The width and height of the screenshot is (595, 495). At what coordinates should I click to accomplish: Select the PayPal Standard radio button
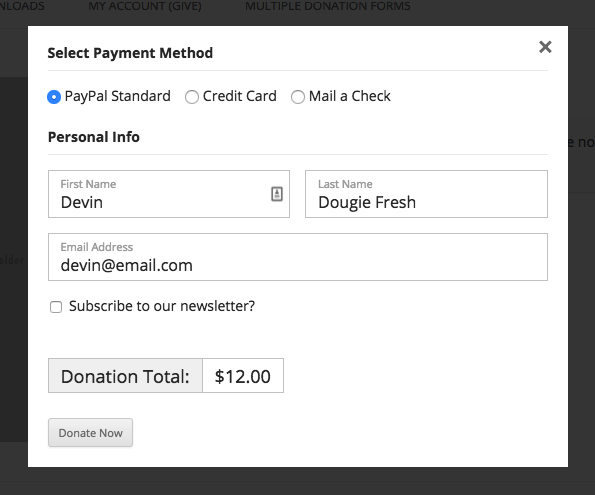click(x=54, y=97)
